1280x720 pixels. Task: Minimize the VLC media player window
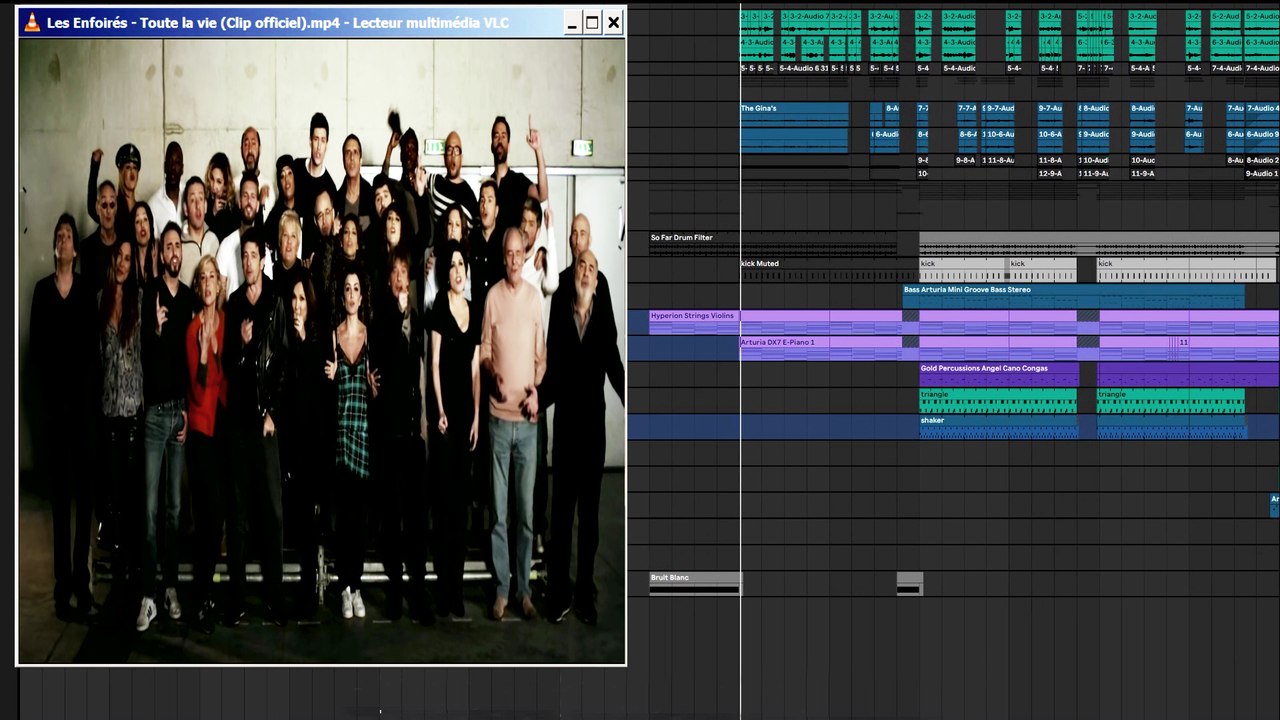point(572,22)
